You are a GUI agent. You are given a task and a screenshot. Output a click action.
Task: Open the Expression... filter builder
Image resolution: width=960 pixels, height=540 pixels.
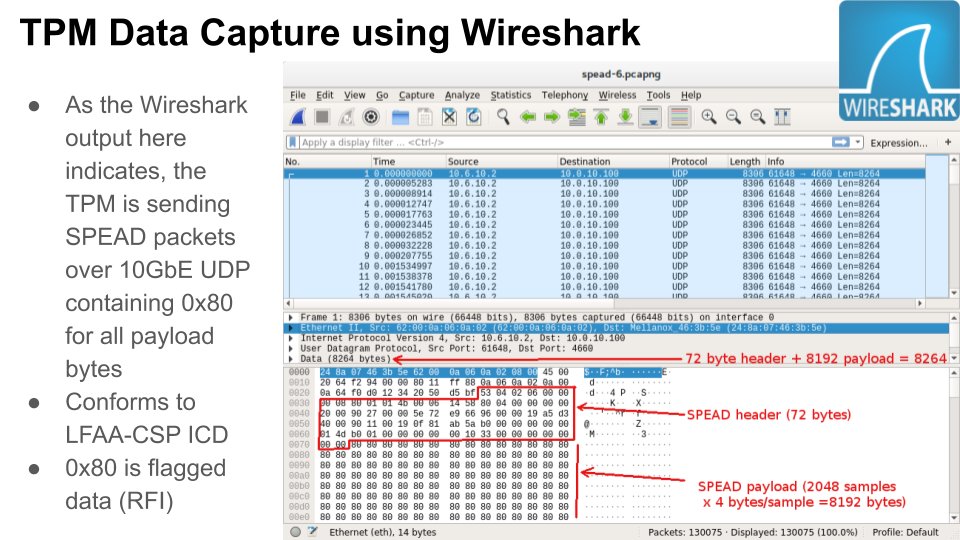click(899, 143)
